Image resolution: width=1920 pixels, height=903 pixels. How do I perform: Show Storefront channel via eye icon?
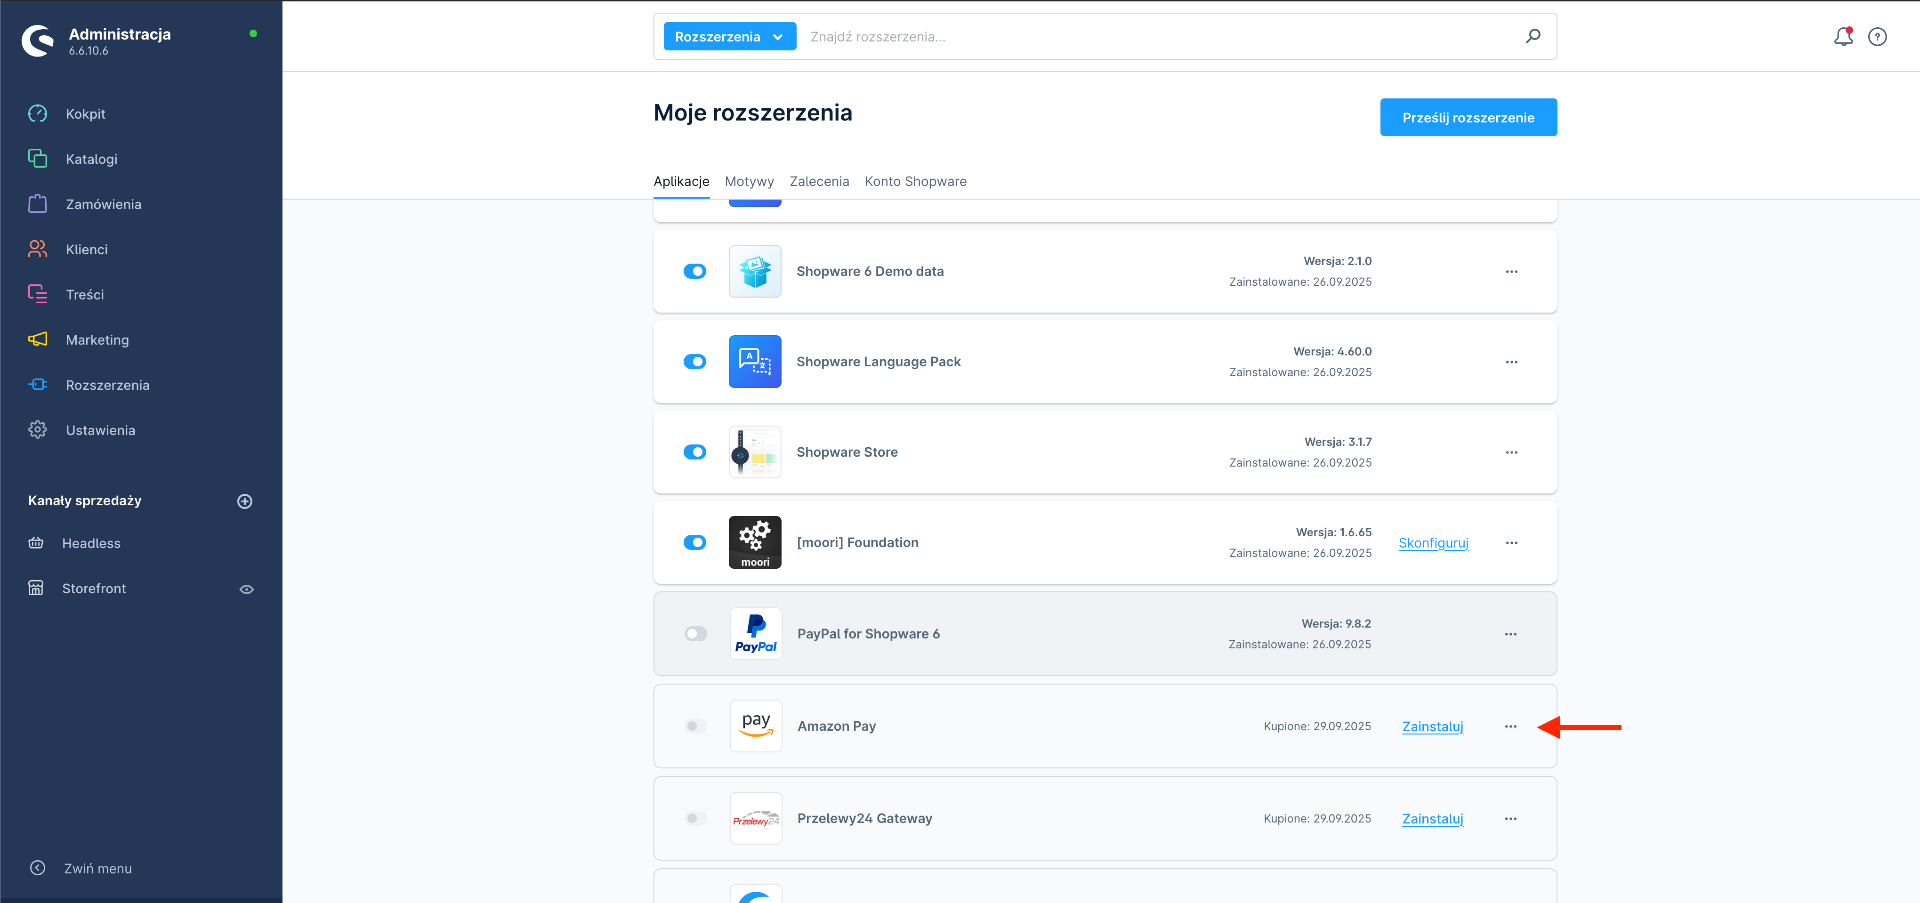coord(246,589)
